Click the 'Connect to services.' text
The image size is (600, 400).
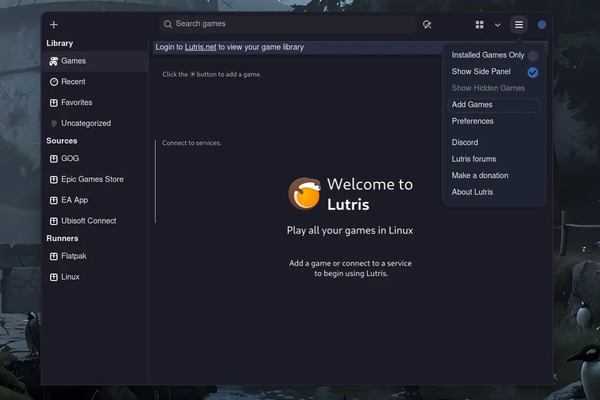coord(192,143)
